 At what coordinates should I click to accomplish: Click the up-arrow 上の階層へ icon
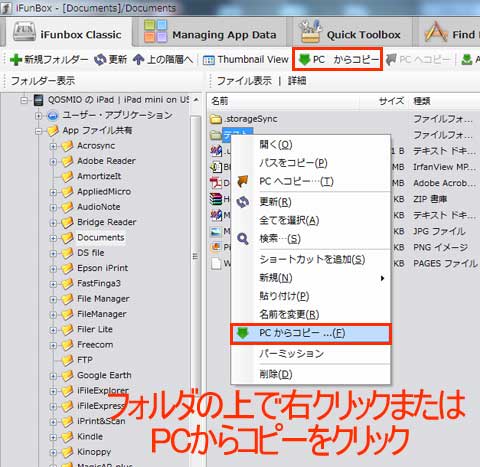tap(138, 60)
